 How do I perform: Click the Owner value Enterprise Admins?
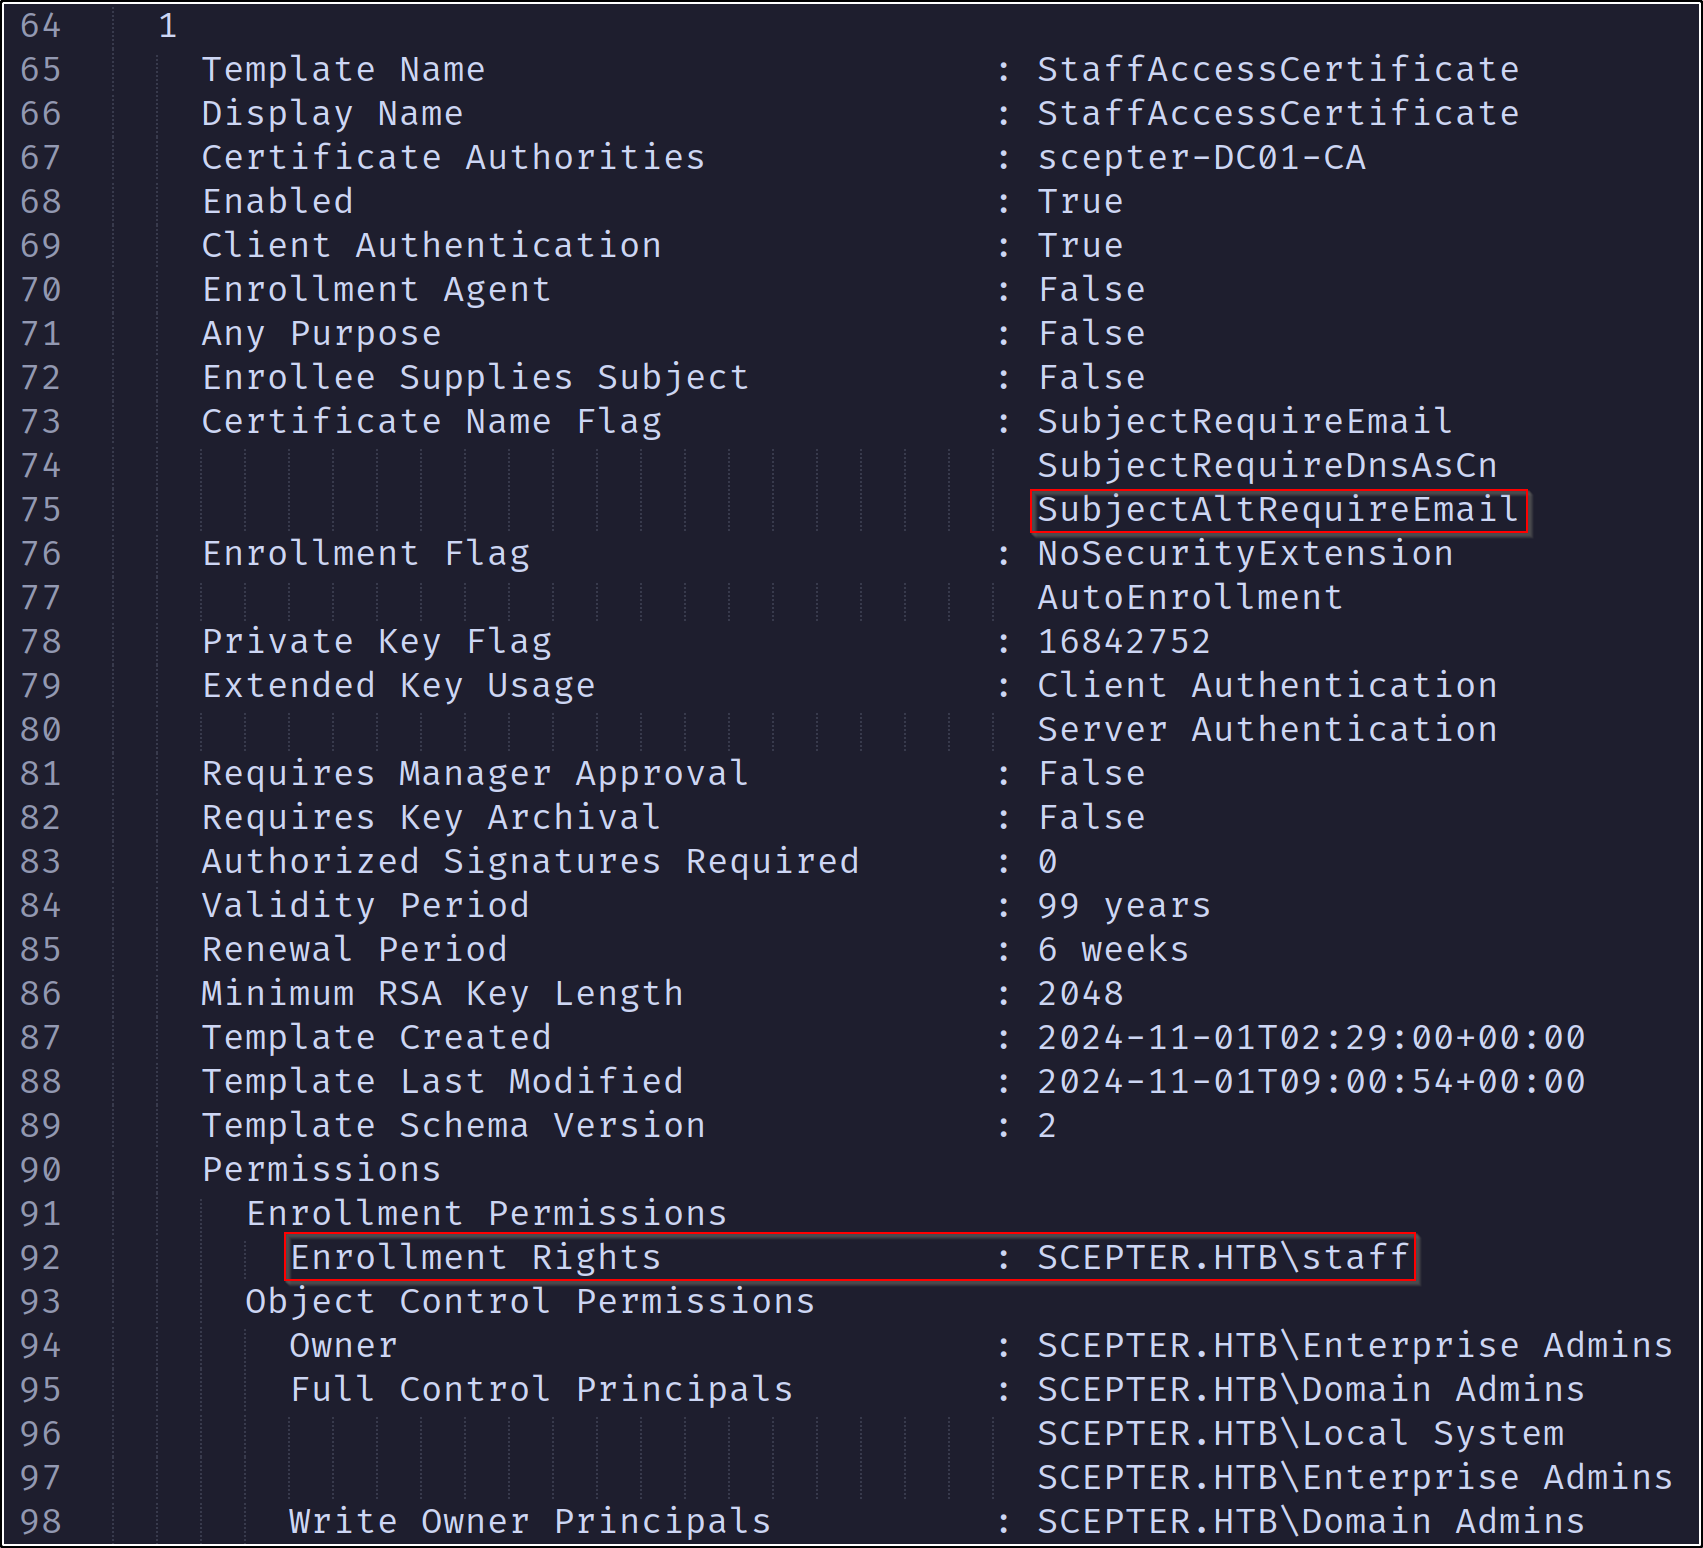coord(1354,1346)
